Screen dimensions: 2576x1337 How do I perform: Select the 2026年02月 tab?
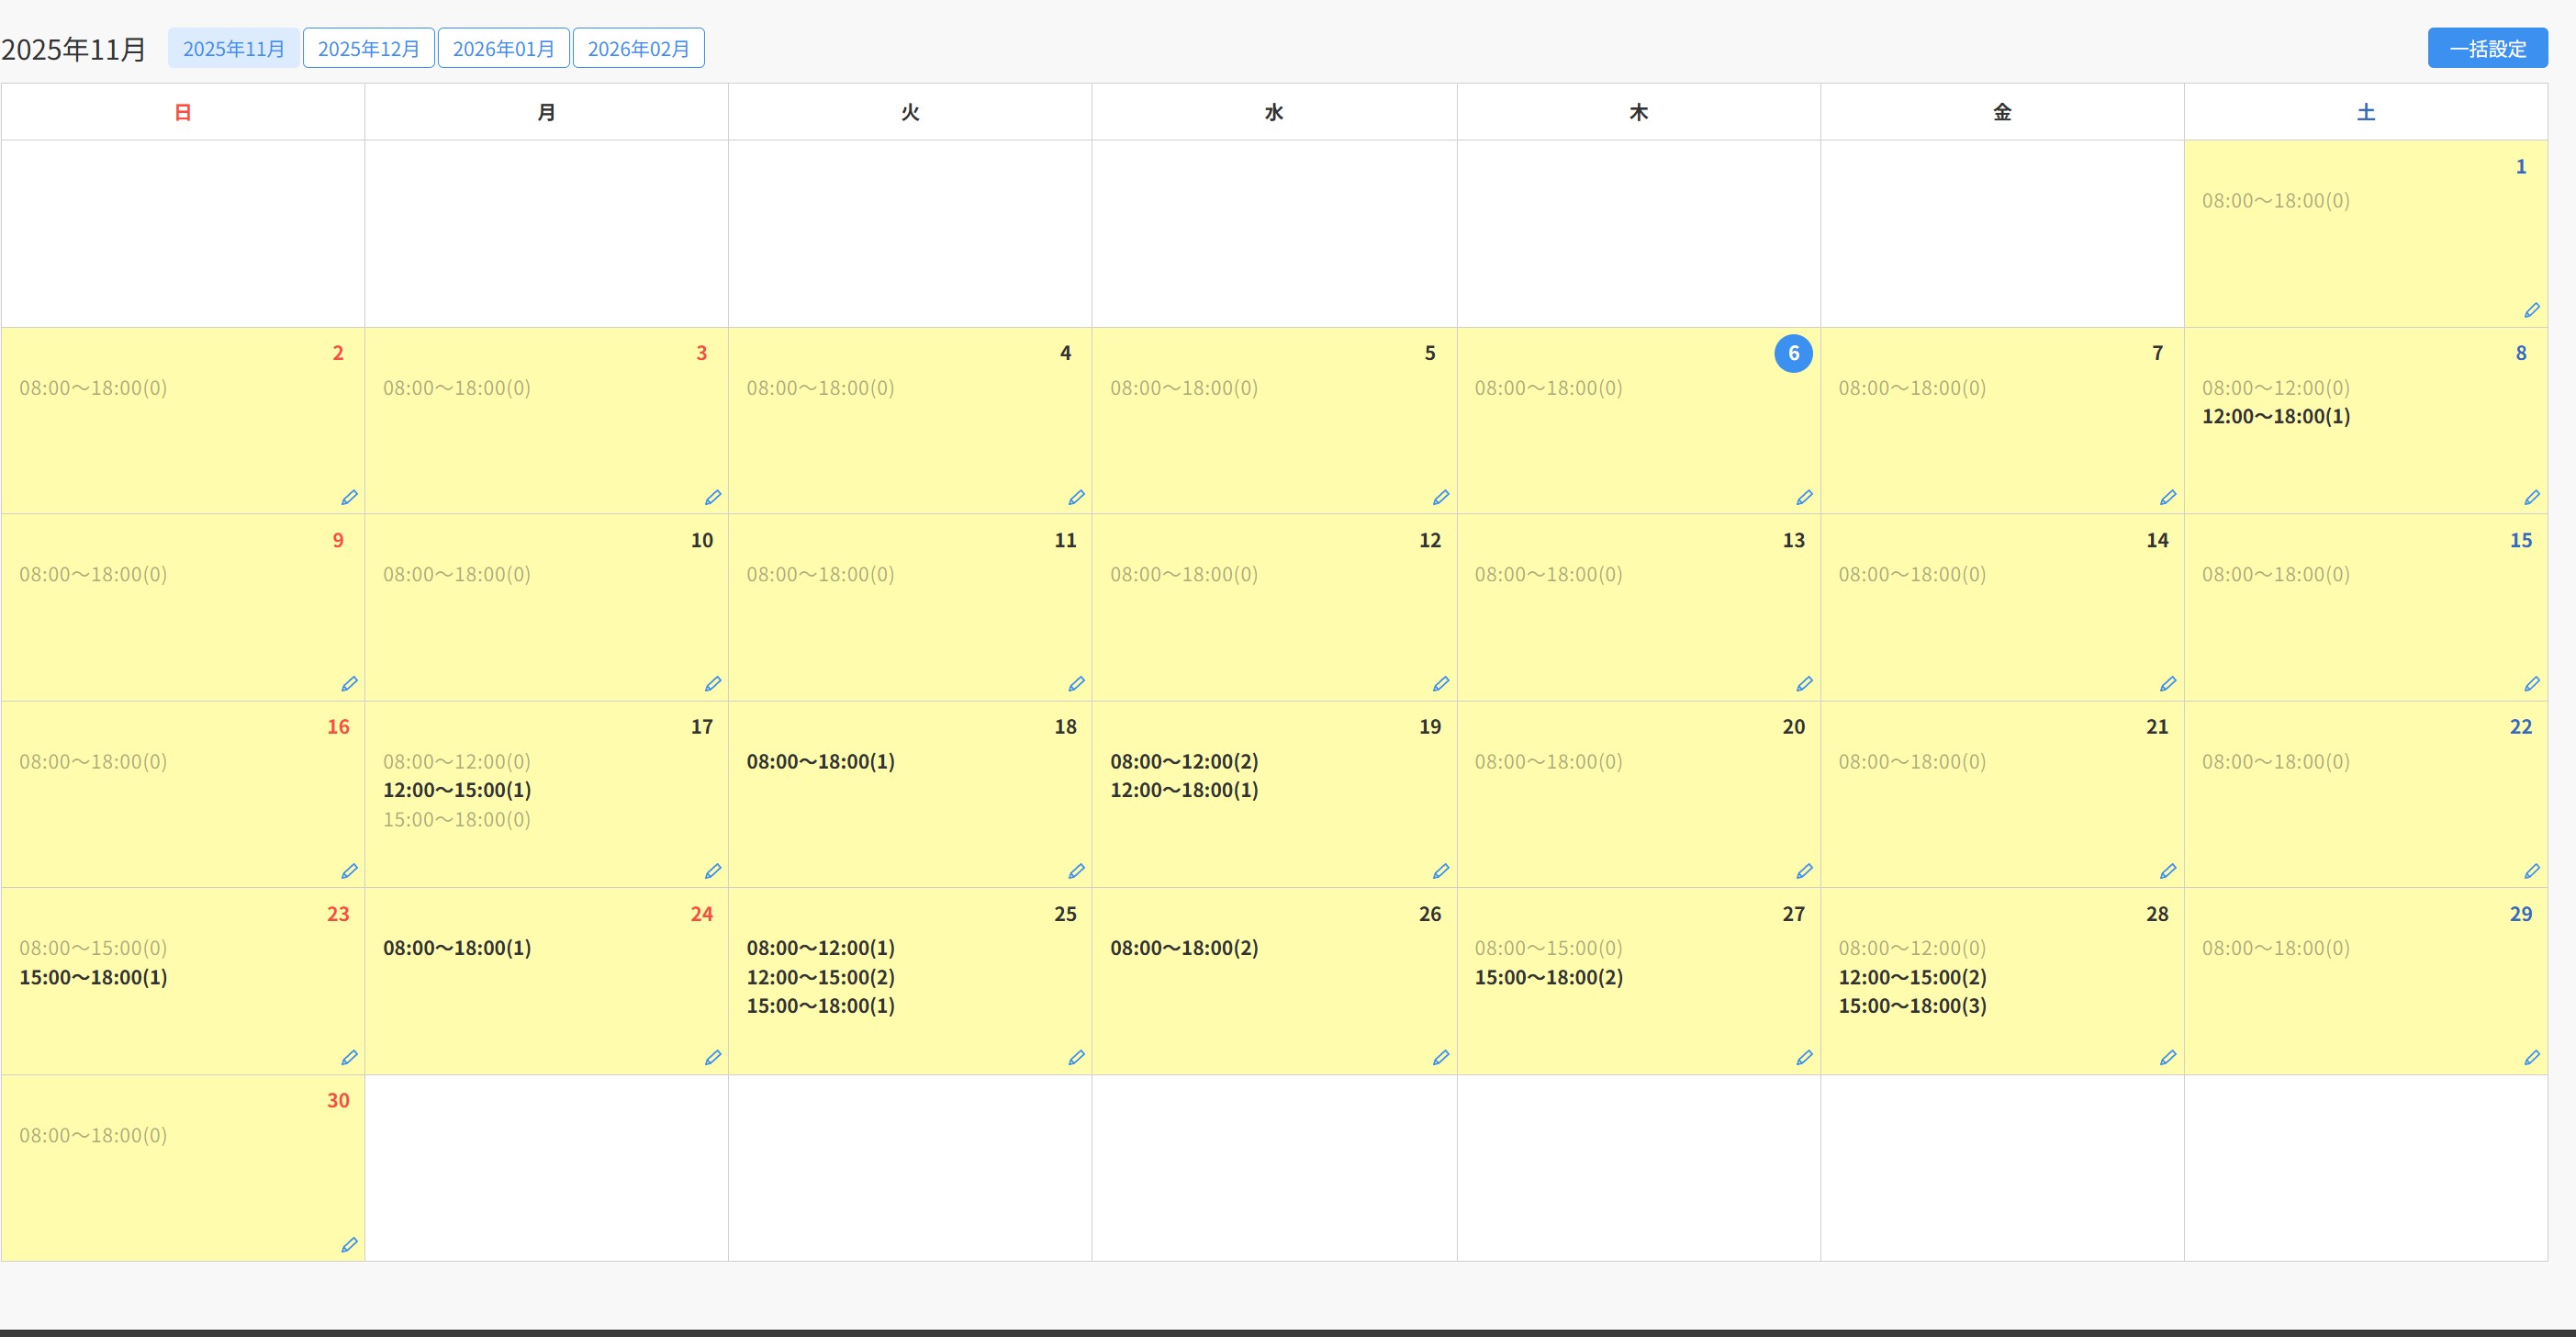pos(638,48)
